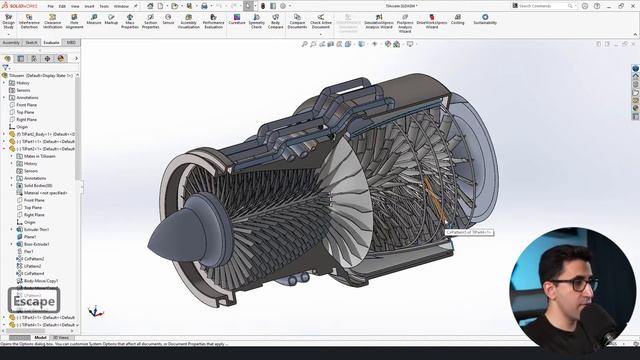640x360 pixels.
Task: Open FeatureManager Design Tree tab icon
Action: pos(7,59)
